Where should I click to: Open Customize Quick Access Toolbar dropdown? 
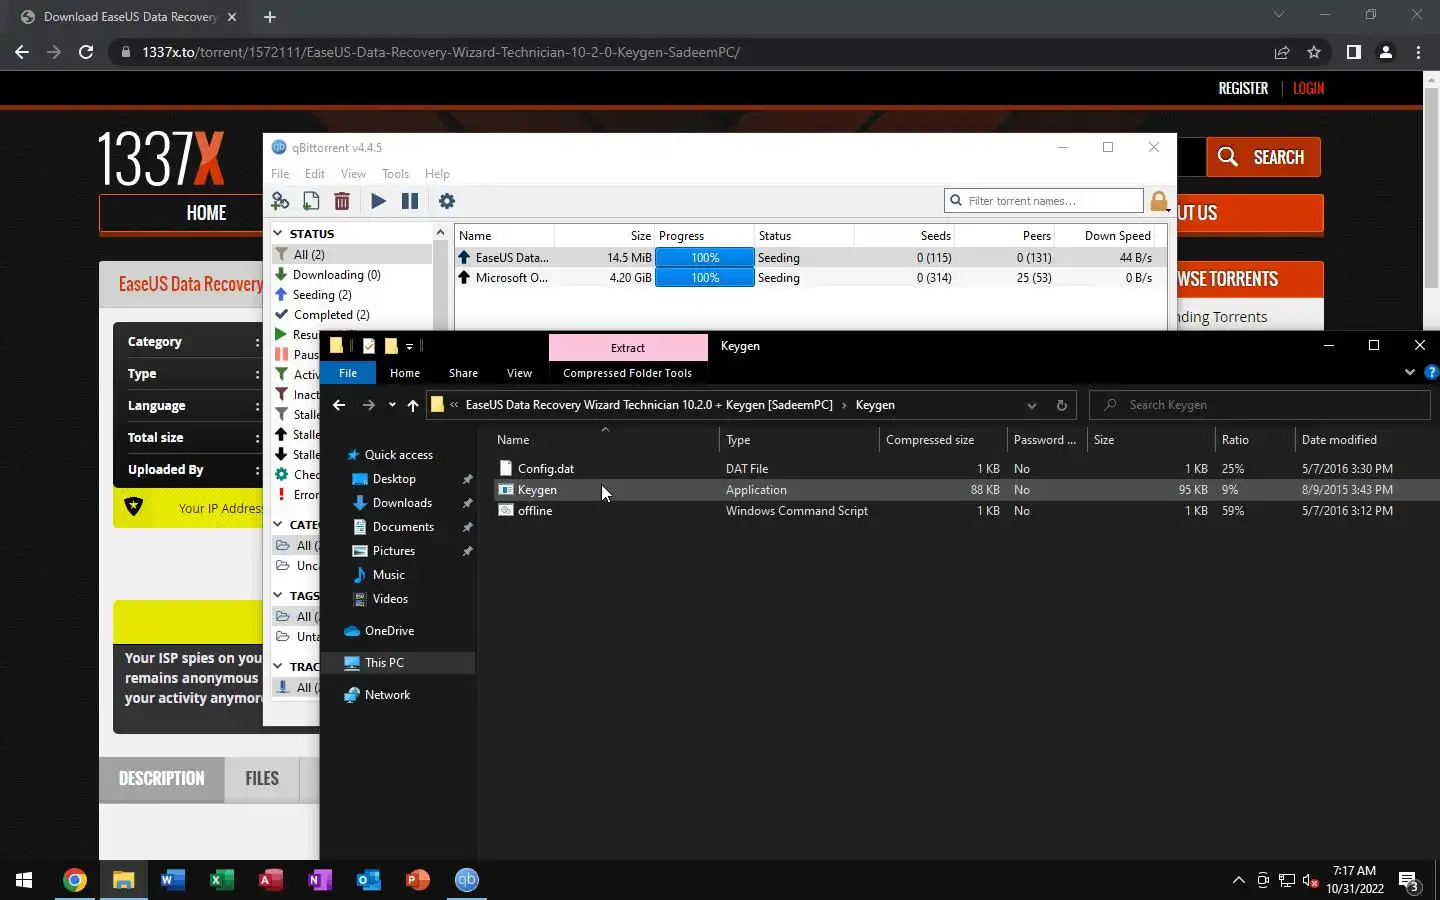point(409,346)
